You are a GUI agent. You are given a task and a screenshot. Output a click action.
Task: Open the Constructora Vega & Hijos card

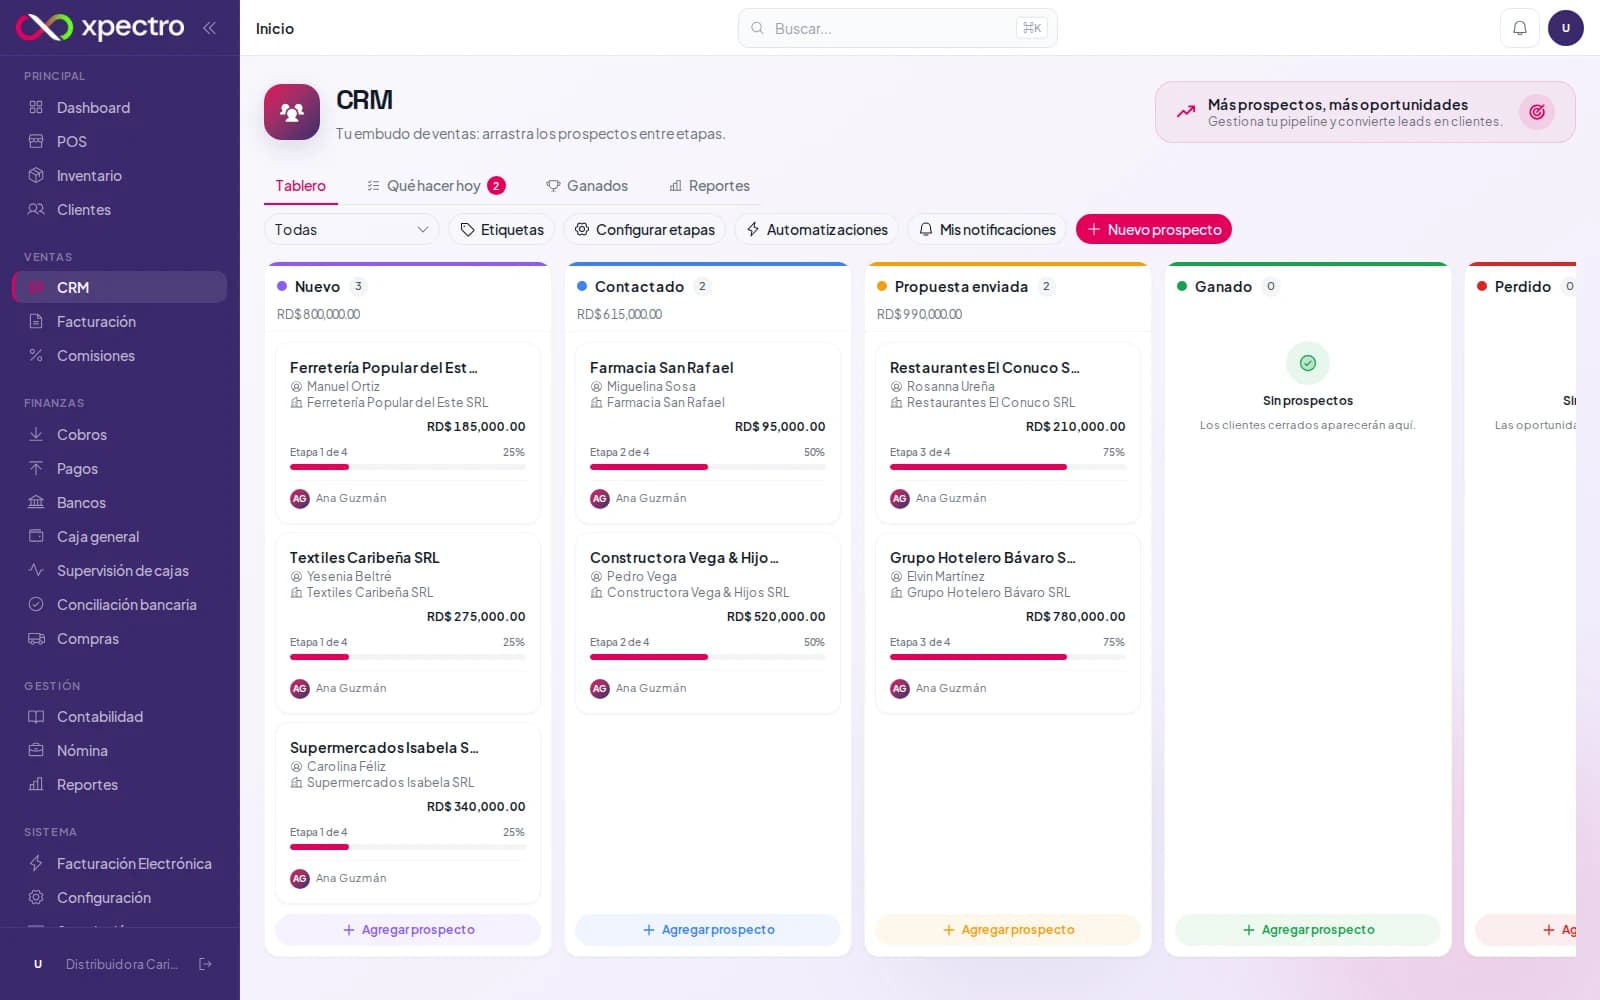click(708, 623)
